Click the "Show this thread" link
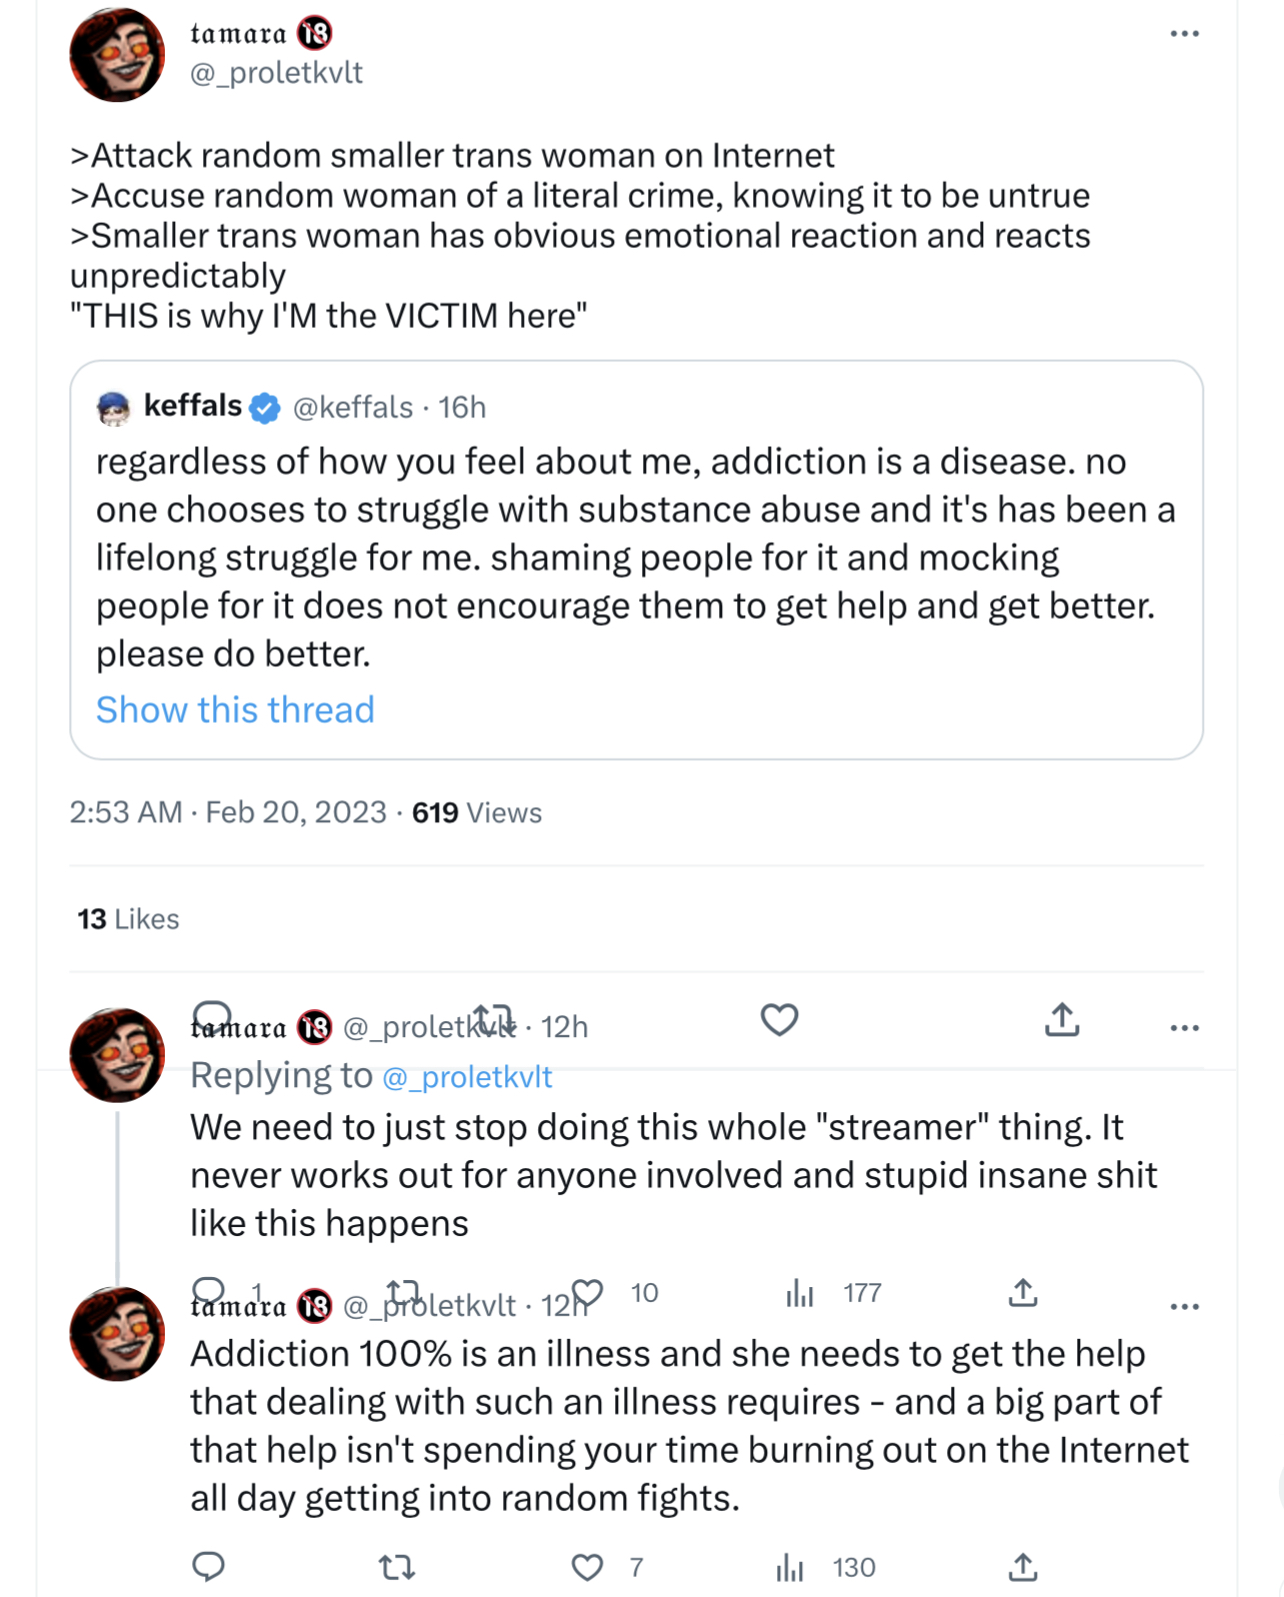 [x=235, y=709]
